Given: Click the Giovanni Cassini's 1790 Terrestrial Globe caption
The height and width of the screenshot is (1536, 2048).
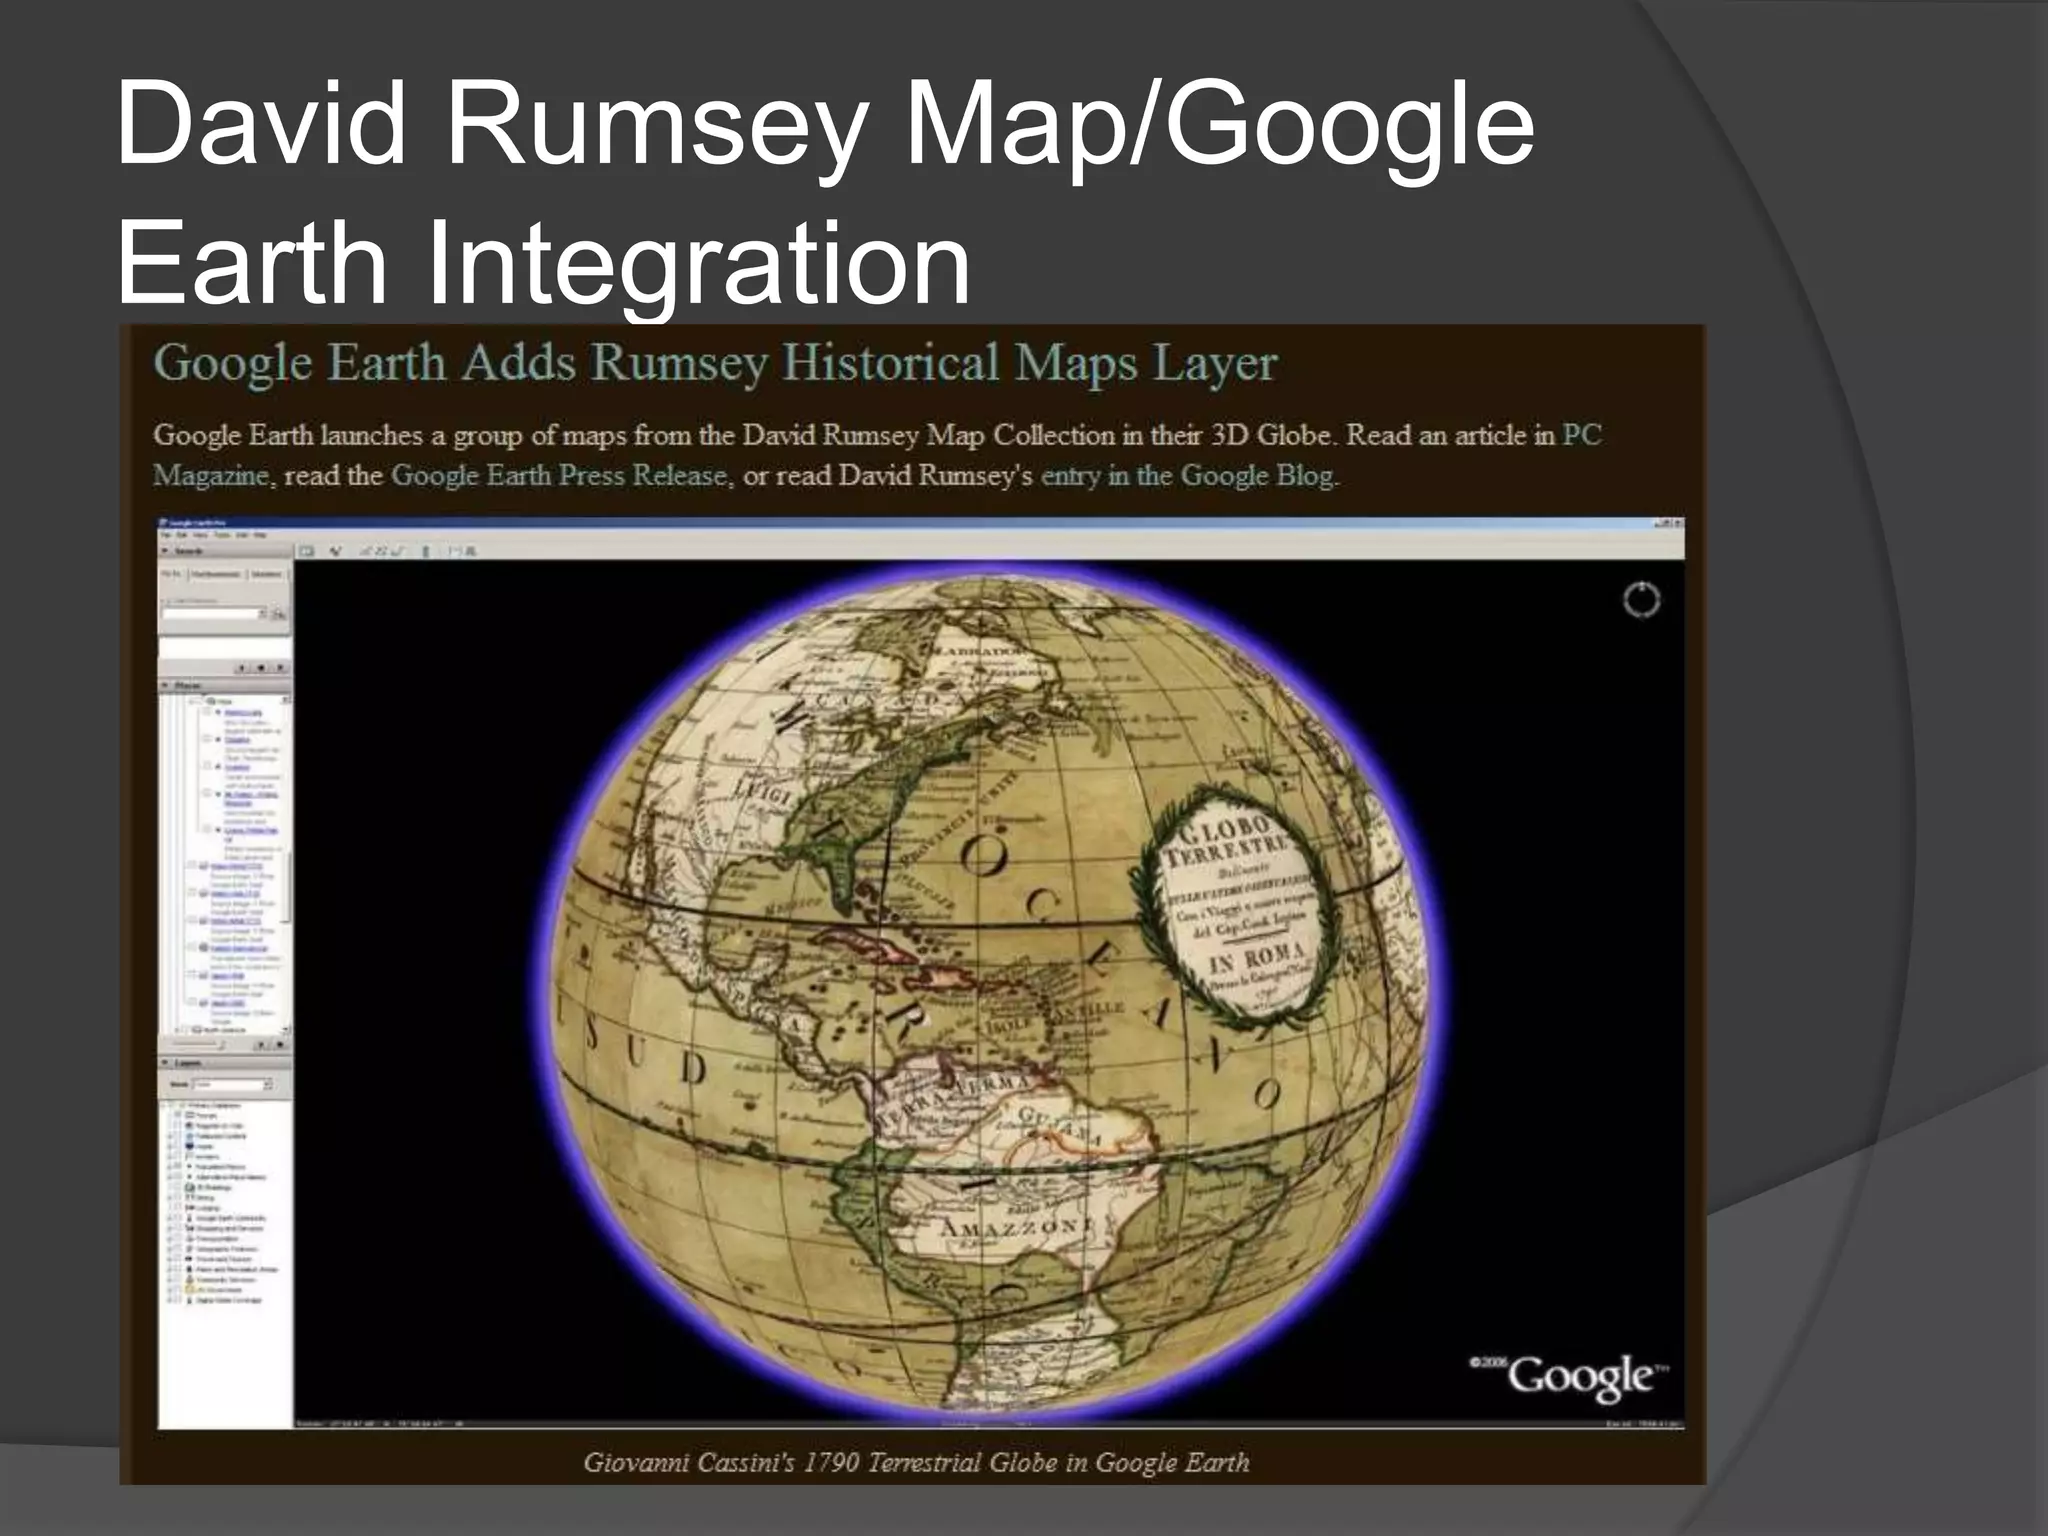Looking at the screenshot, I should click(x=916, y=1462).
